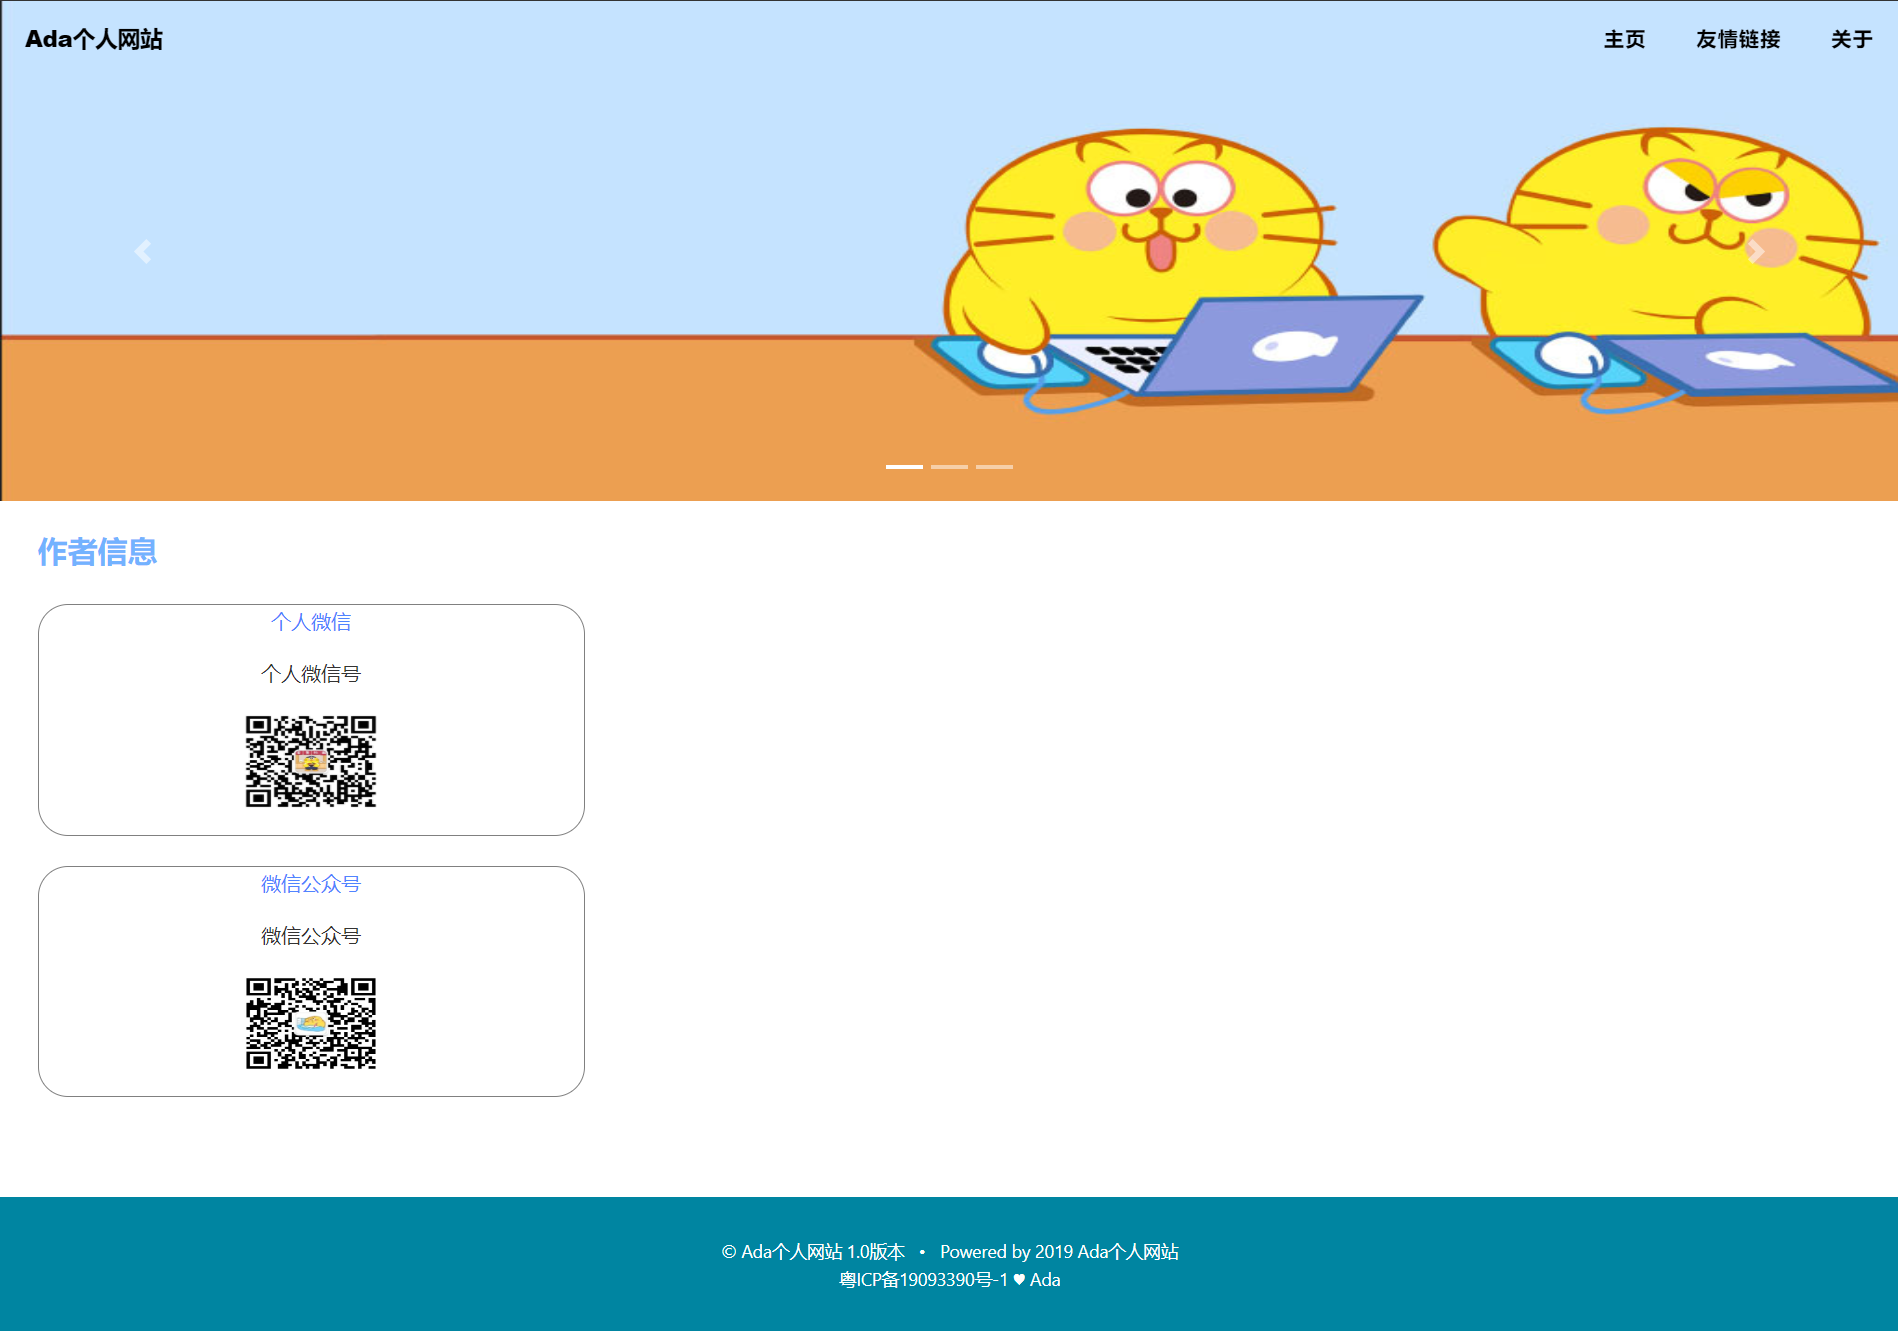Click the black 微信公众号 label text
This screenshot has width=1898, height=1331.
(311, 936)
